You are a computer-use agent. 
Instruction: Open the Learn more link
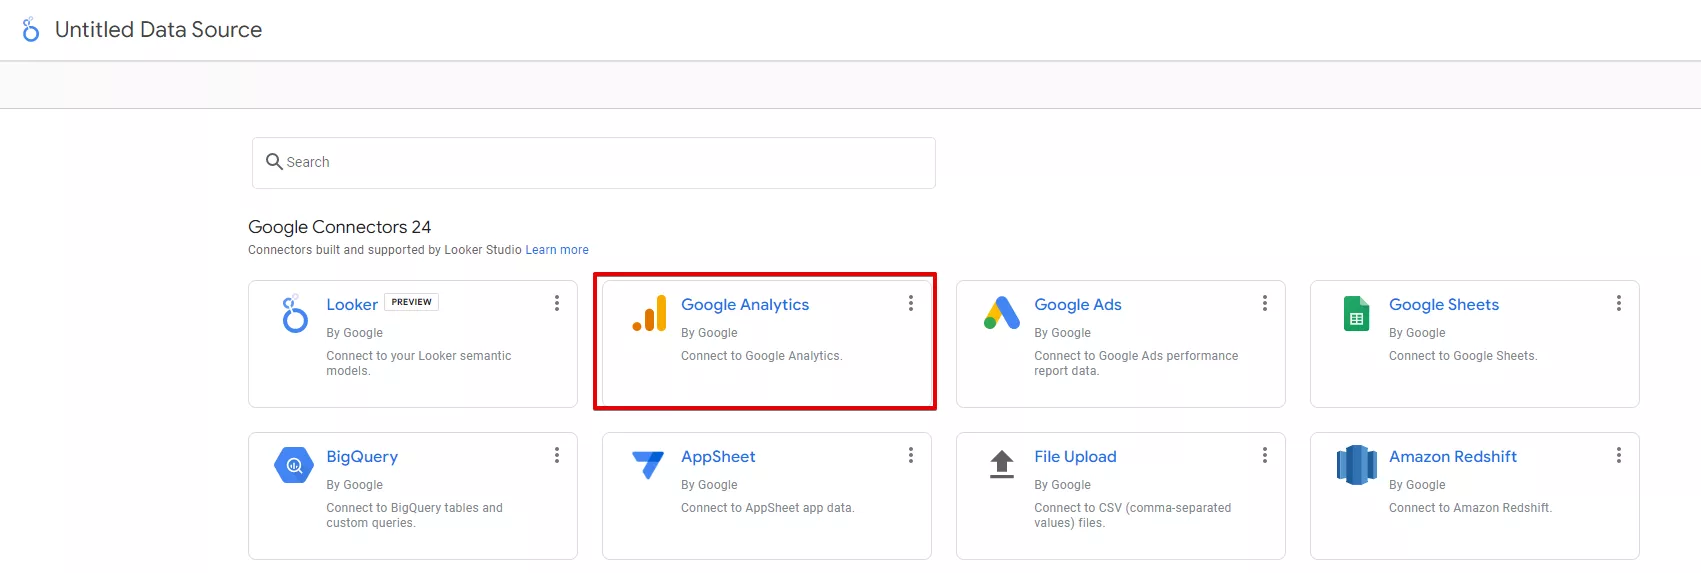click(557, 250)
